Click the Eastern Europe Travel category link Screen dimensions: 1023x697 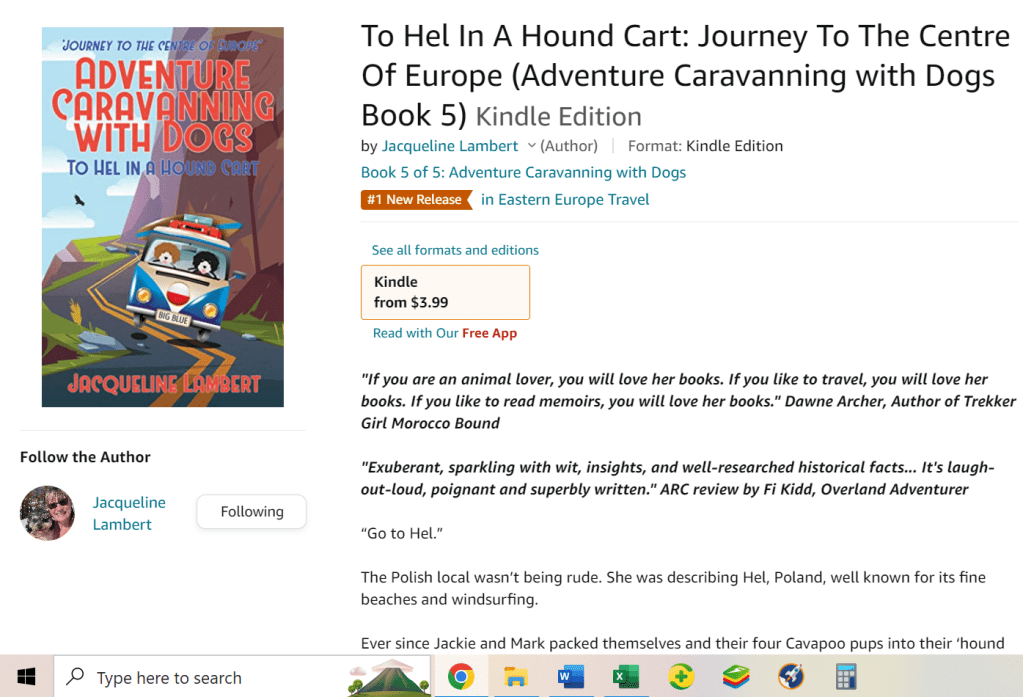565,199
